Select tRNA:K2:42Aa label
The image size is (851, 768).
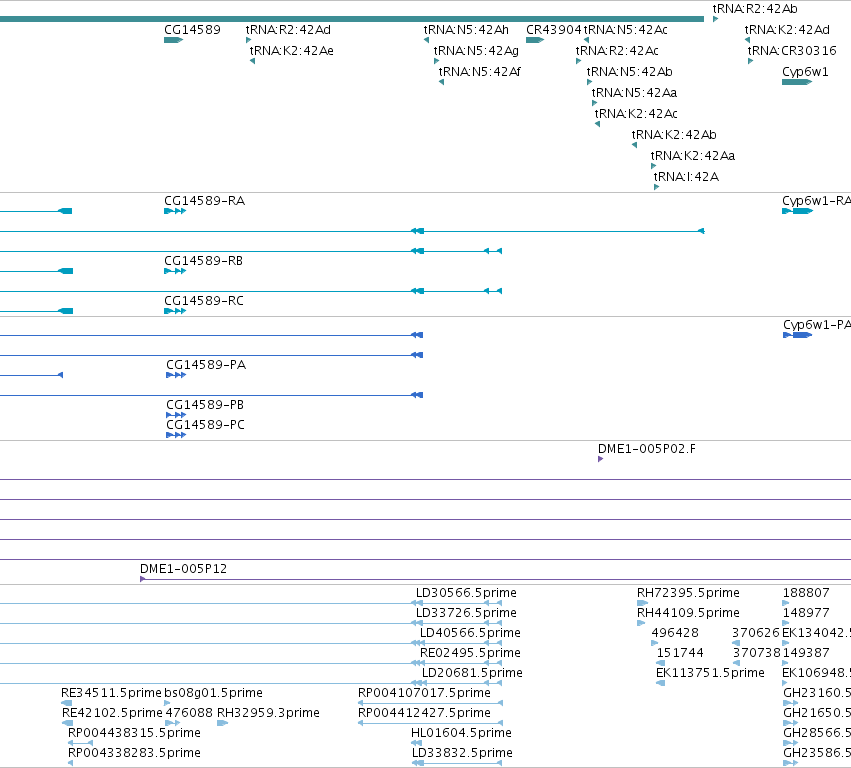click(x=693, y=156)
